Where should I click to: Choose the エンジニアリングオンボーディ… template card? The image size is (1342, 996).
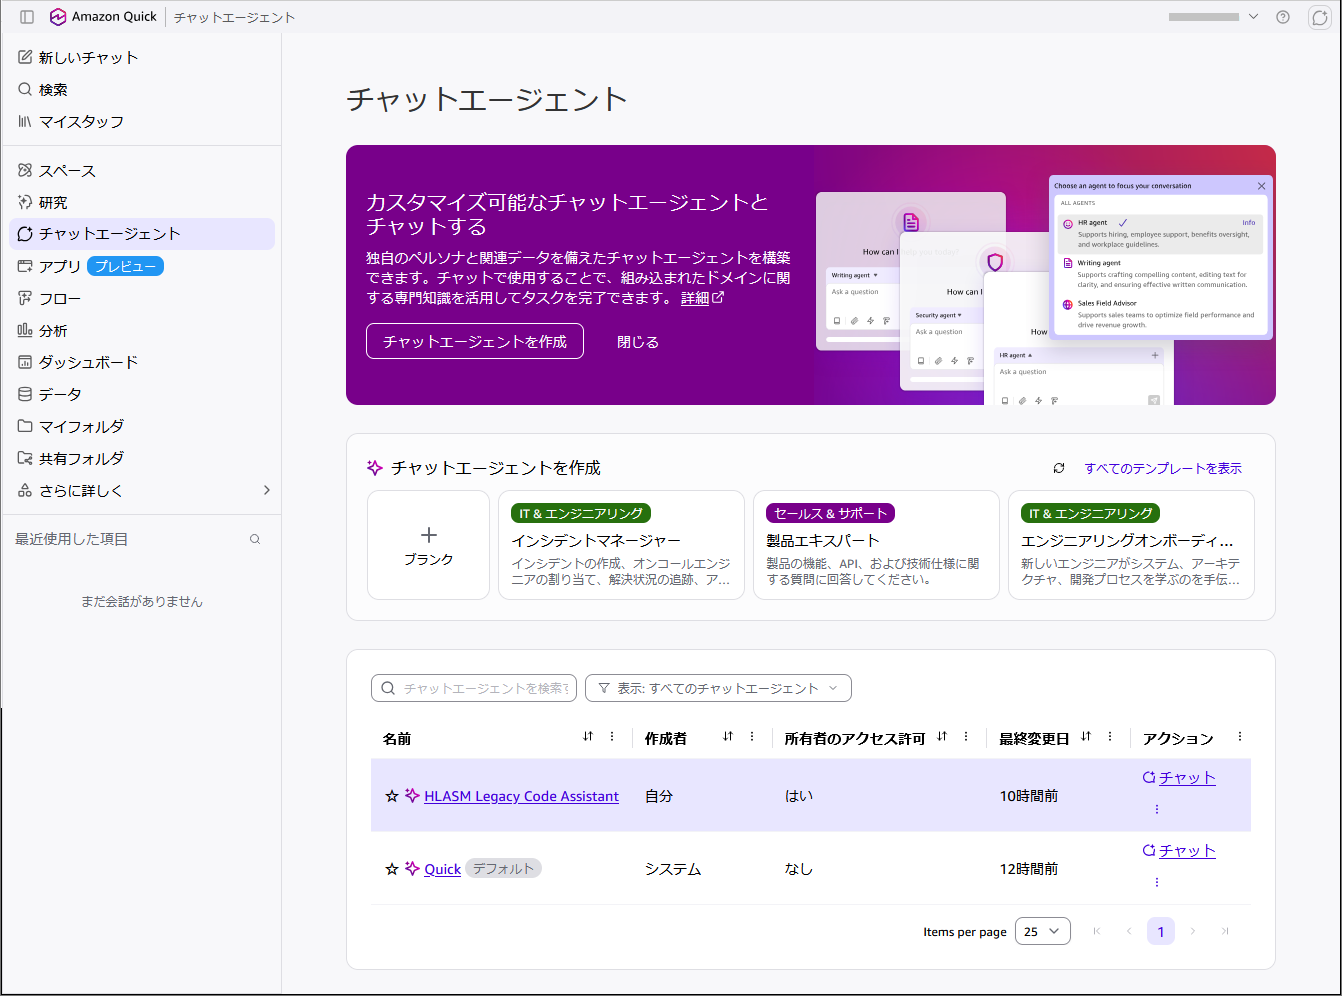coord(1131,545)
